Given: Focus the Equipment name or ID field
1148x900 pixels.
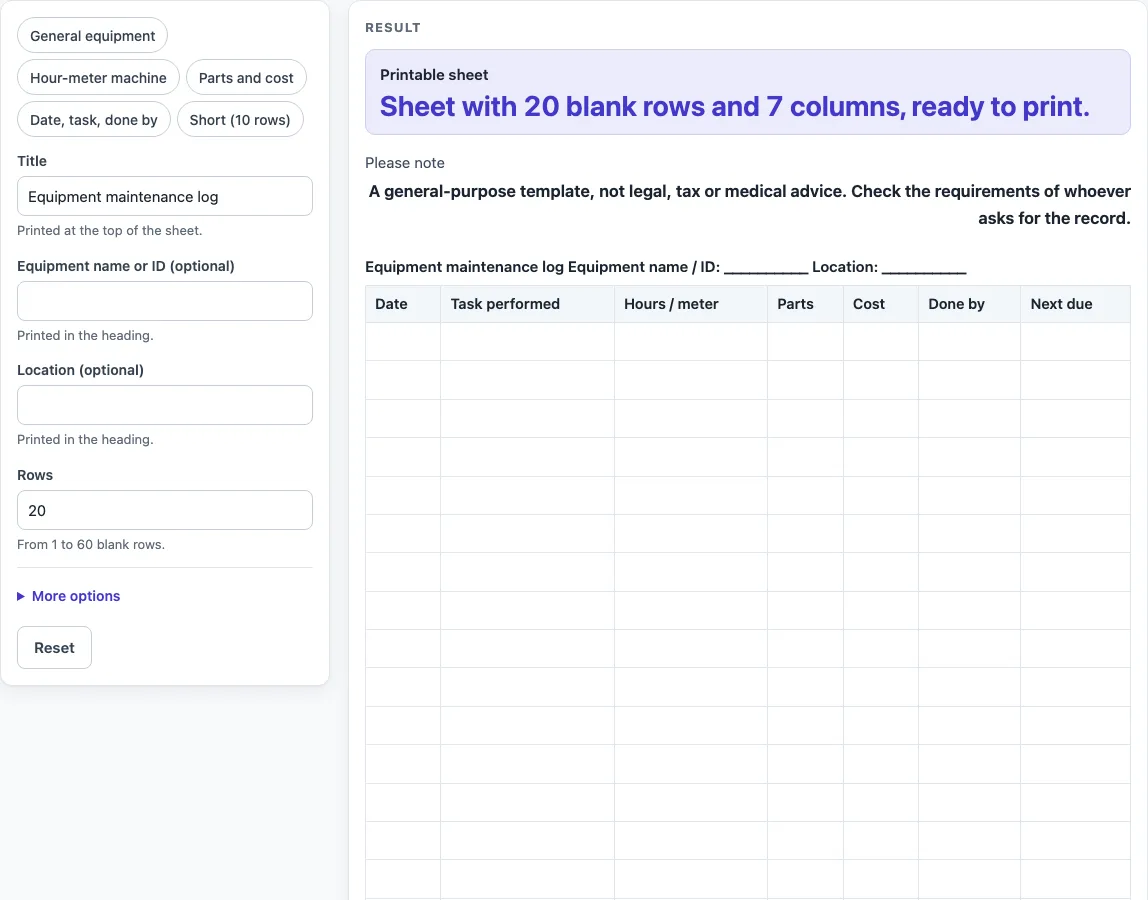Looking at the screenshot, I should 165,301.
